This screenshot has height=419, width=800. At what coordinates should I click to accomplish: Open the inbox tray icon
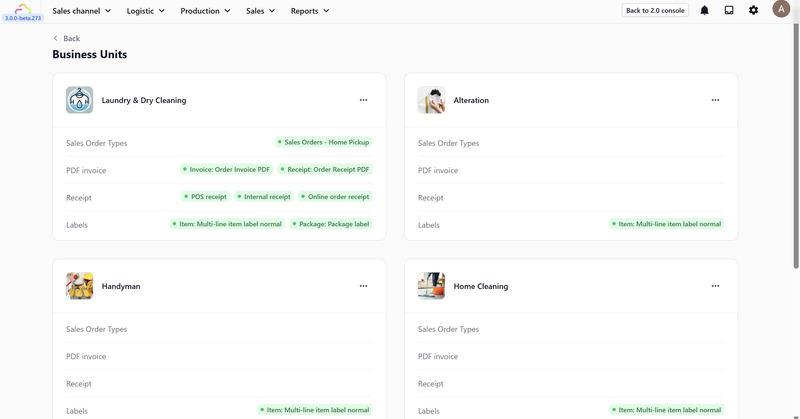pyautogui.click(x=729, y=10)
